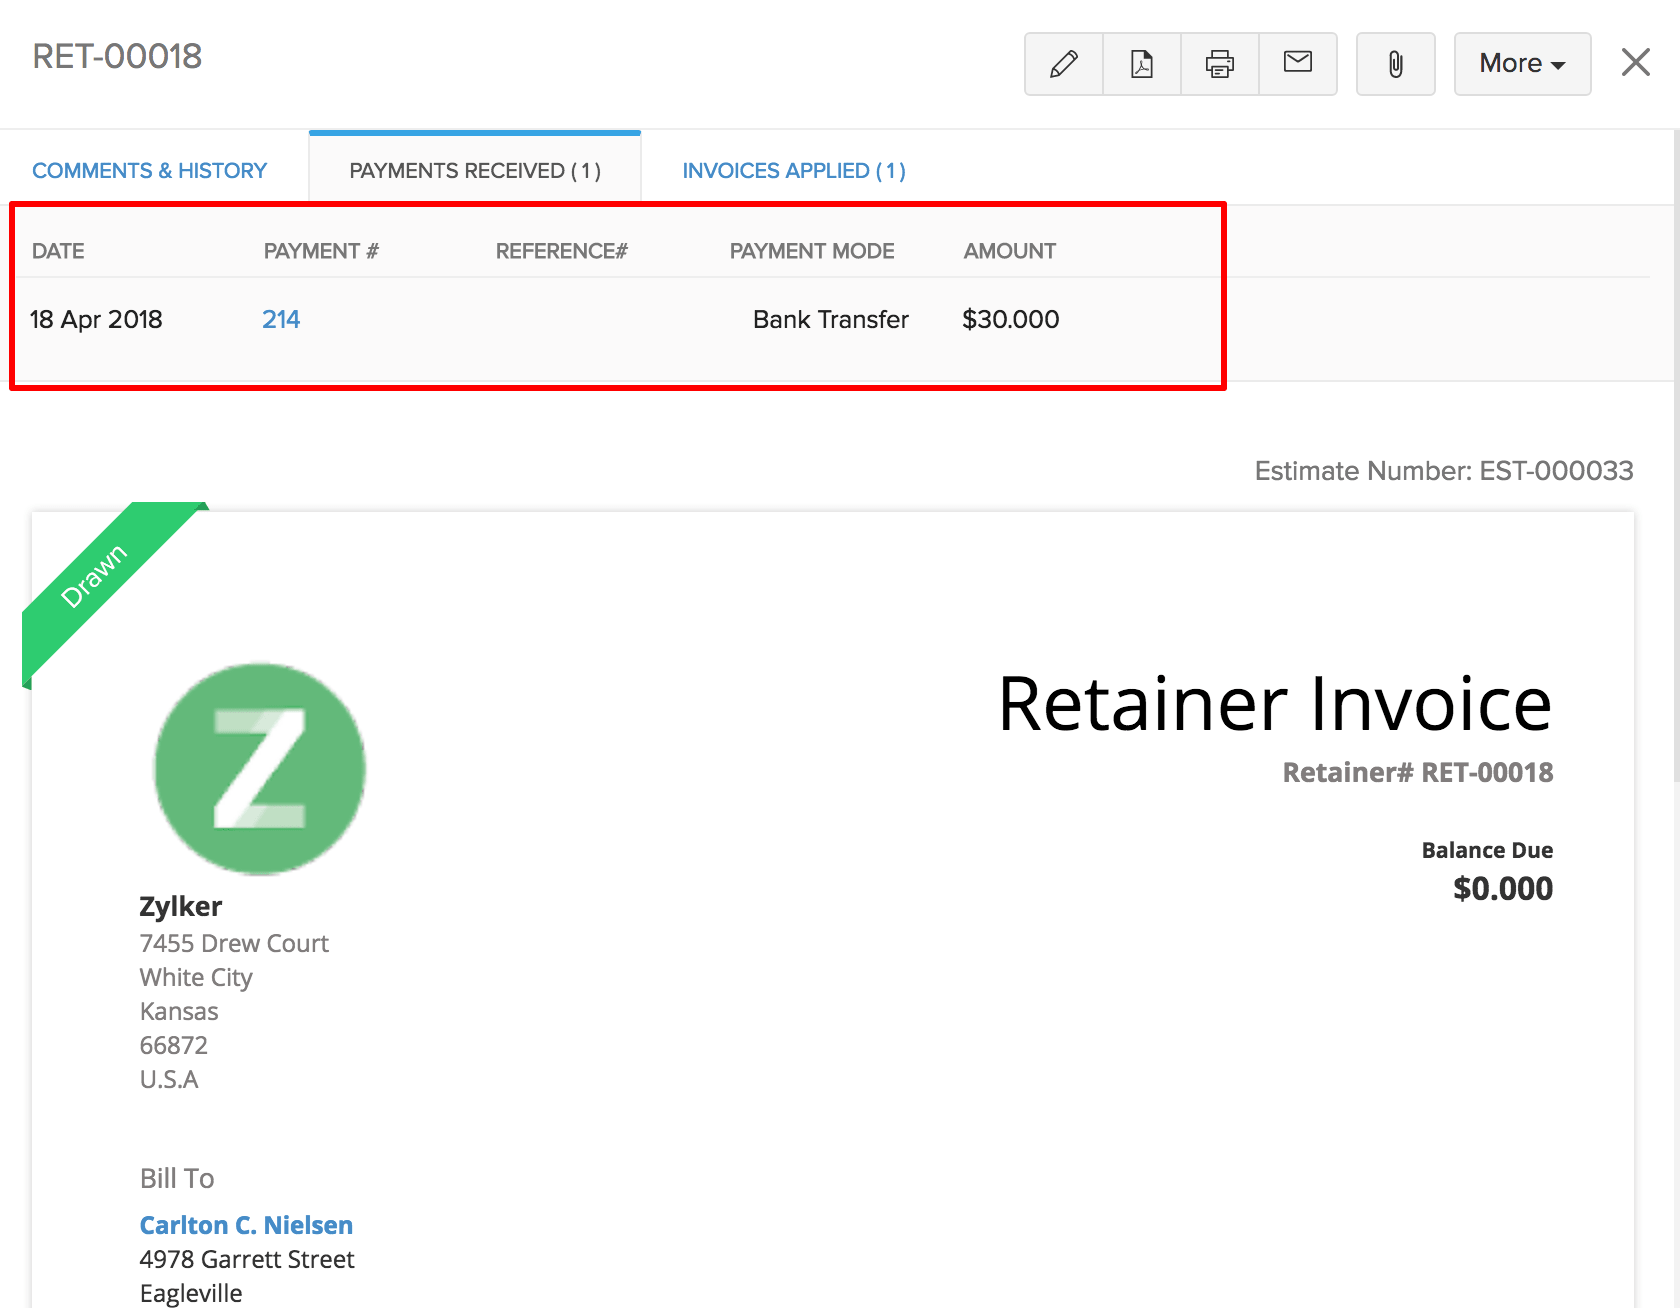Viewport: 1680px width, 1308px height.
Task: Click the pencil edit icon
Action: point(1064,64)
